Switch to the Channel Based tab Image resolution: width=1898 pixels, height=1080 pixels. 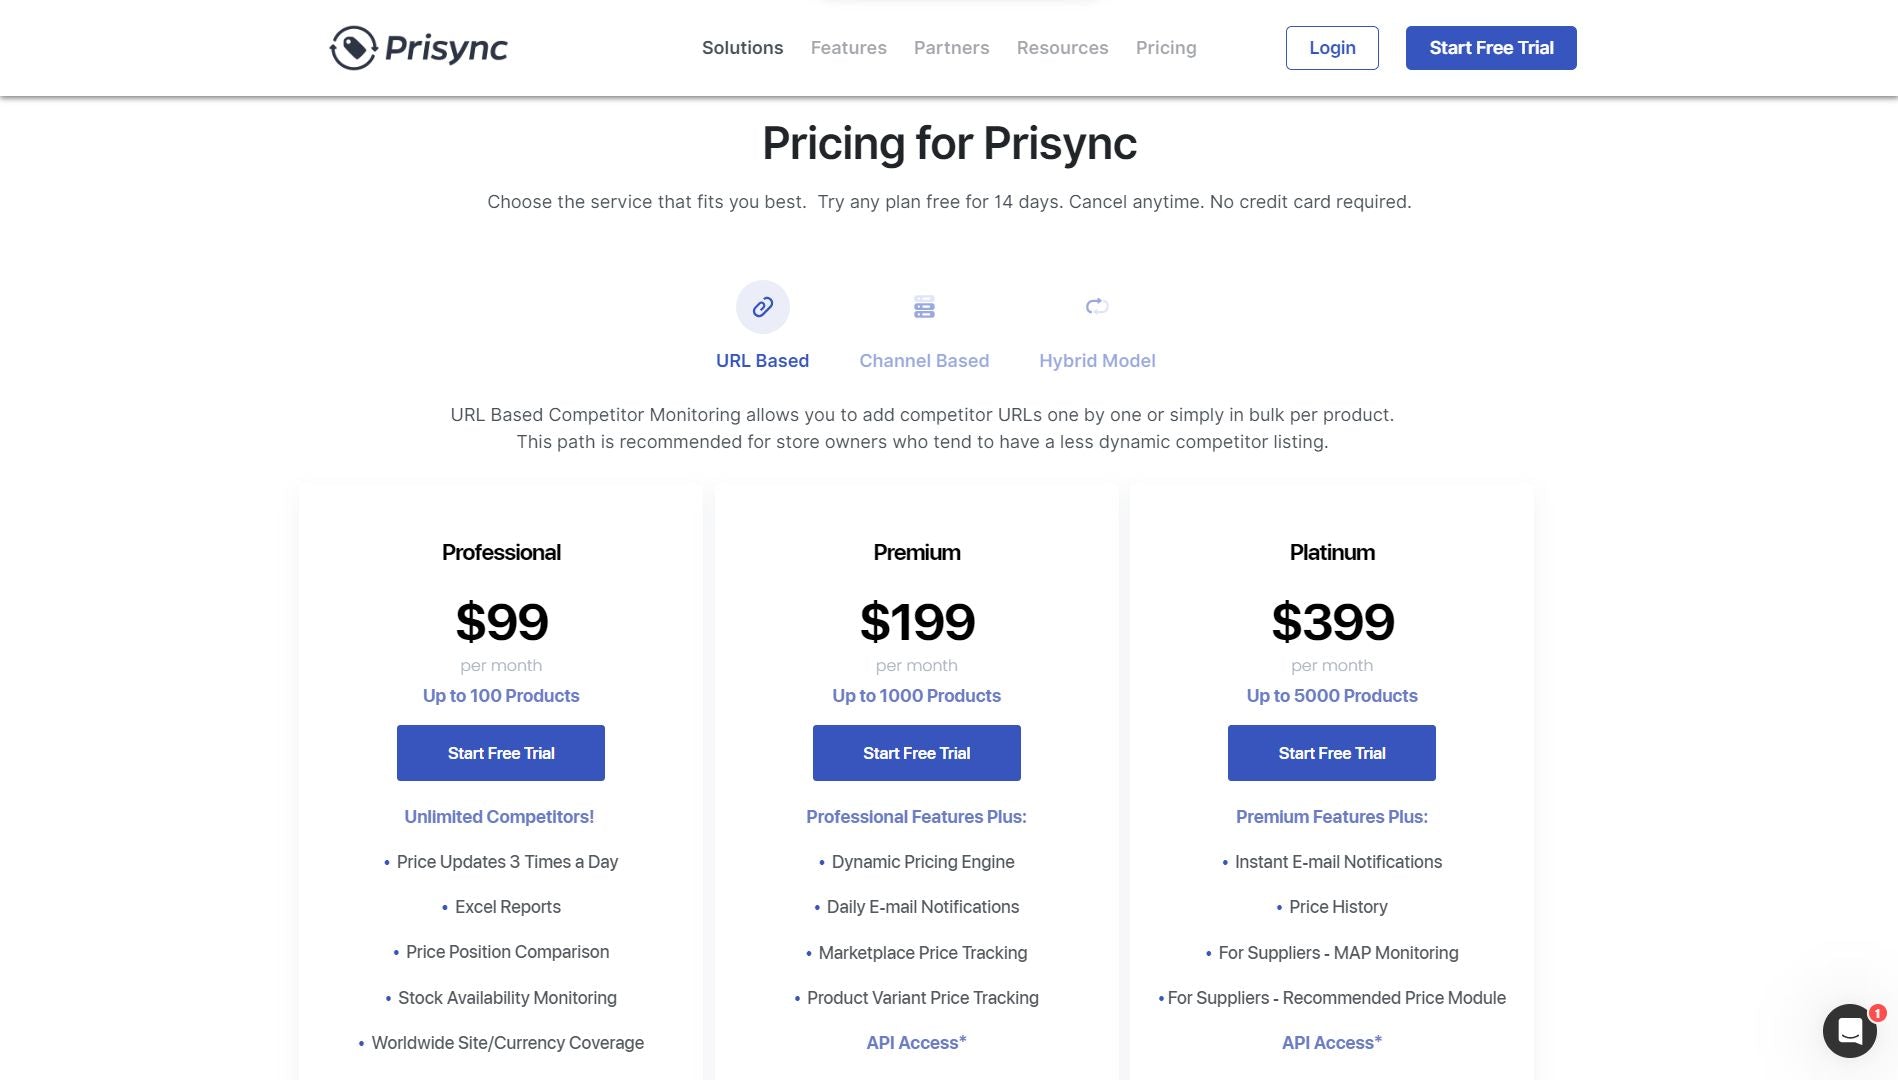(924, 361)
